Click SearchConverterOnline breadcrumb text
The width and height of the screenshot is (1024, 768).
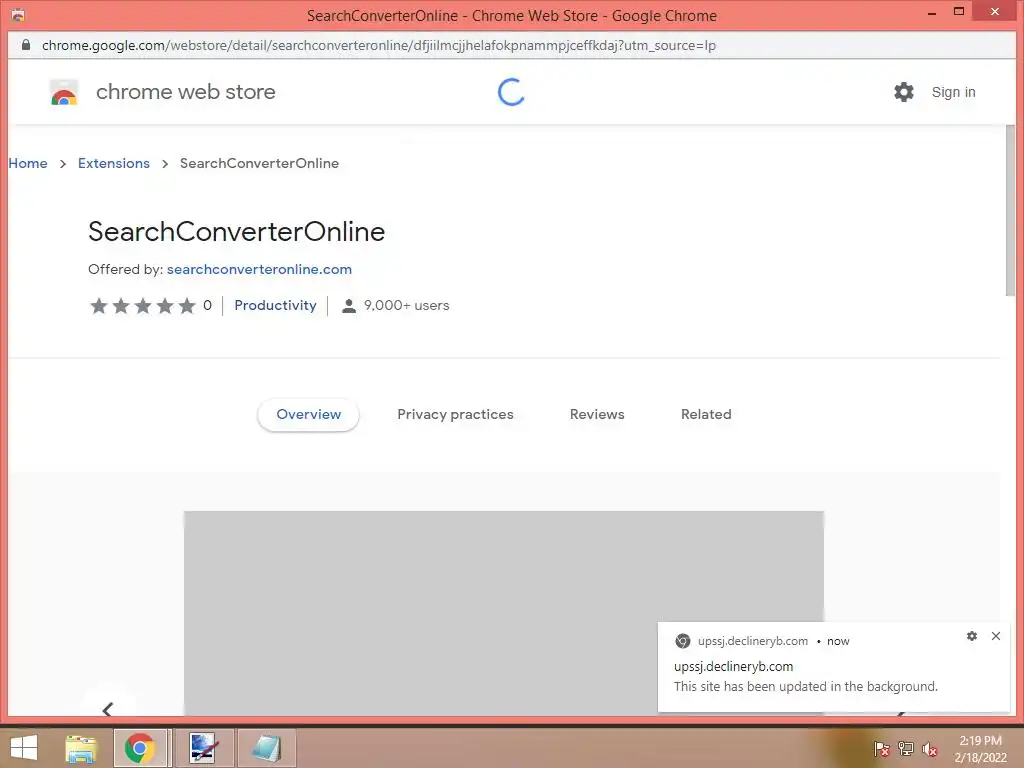click(x=259, y=163)
